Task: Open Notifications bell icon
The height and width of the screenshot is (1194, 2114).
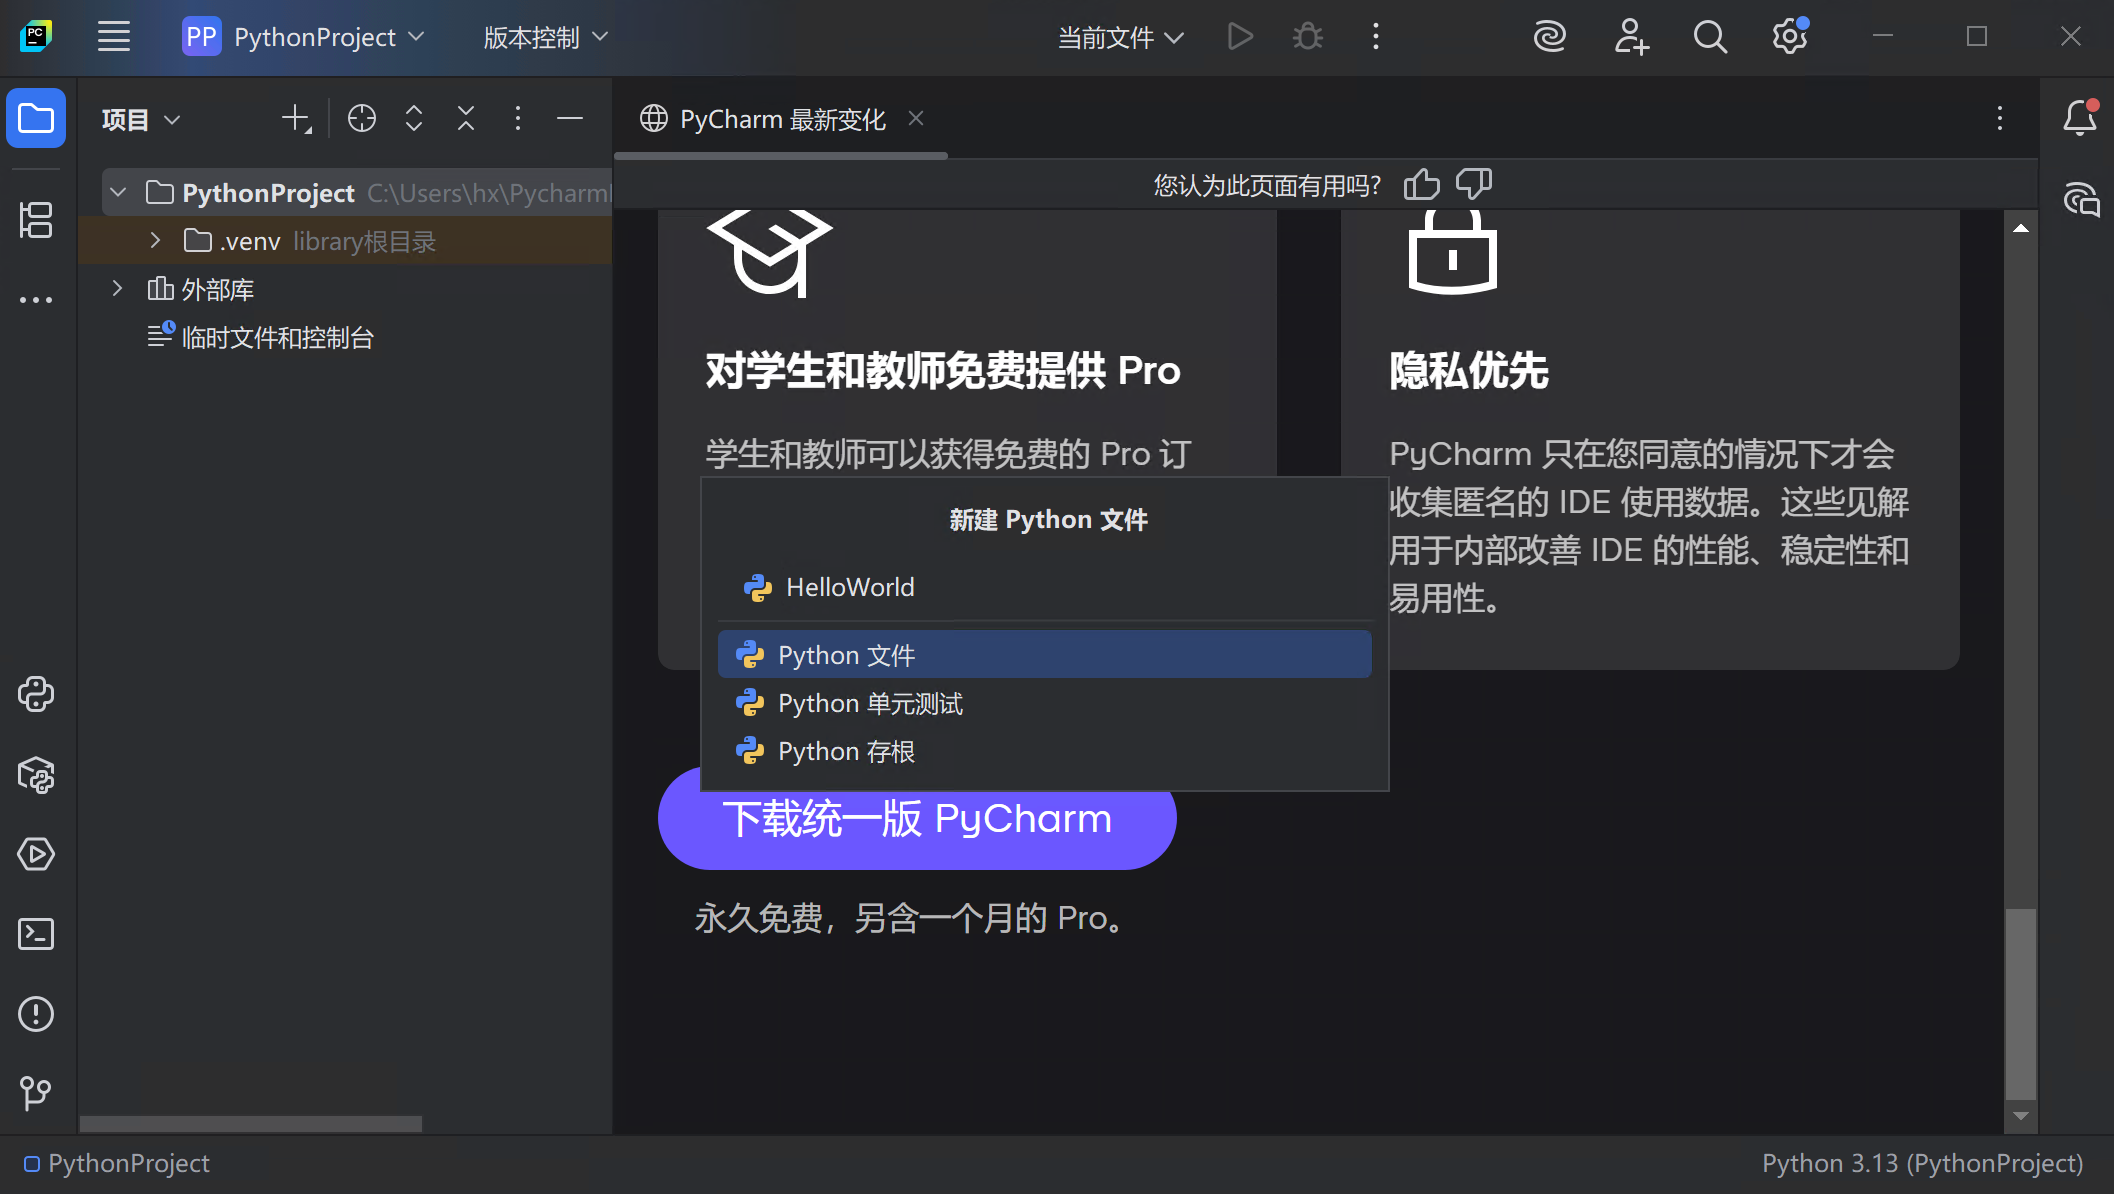Action: point(2080,118)
